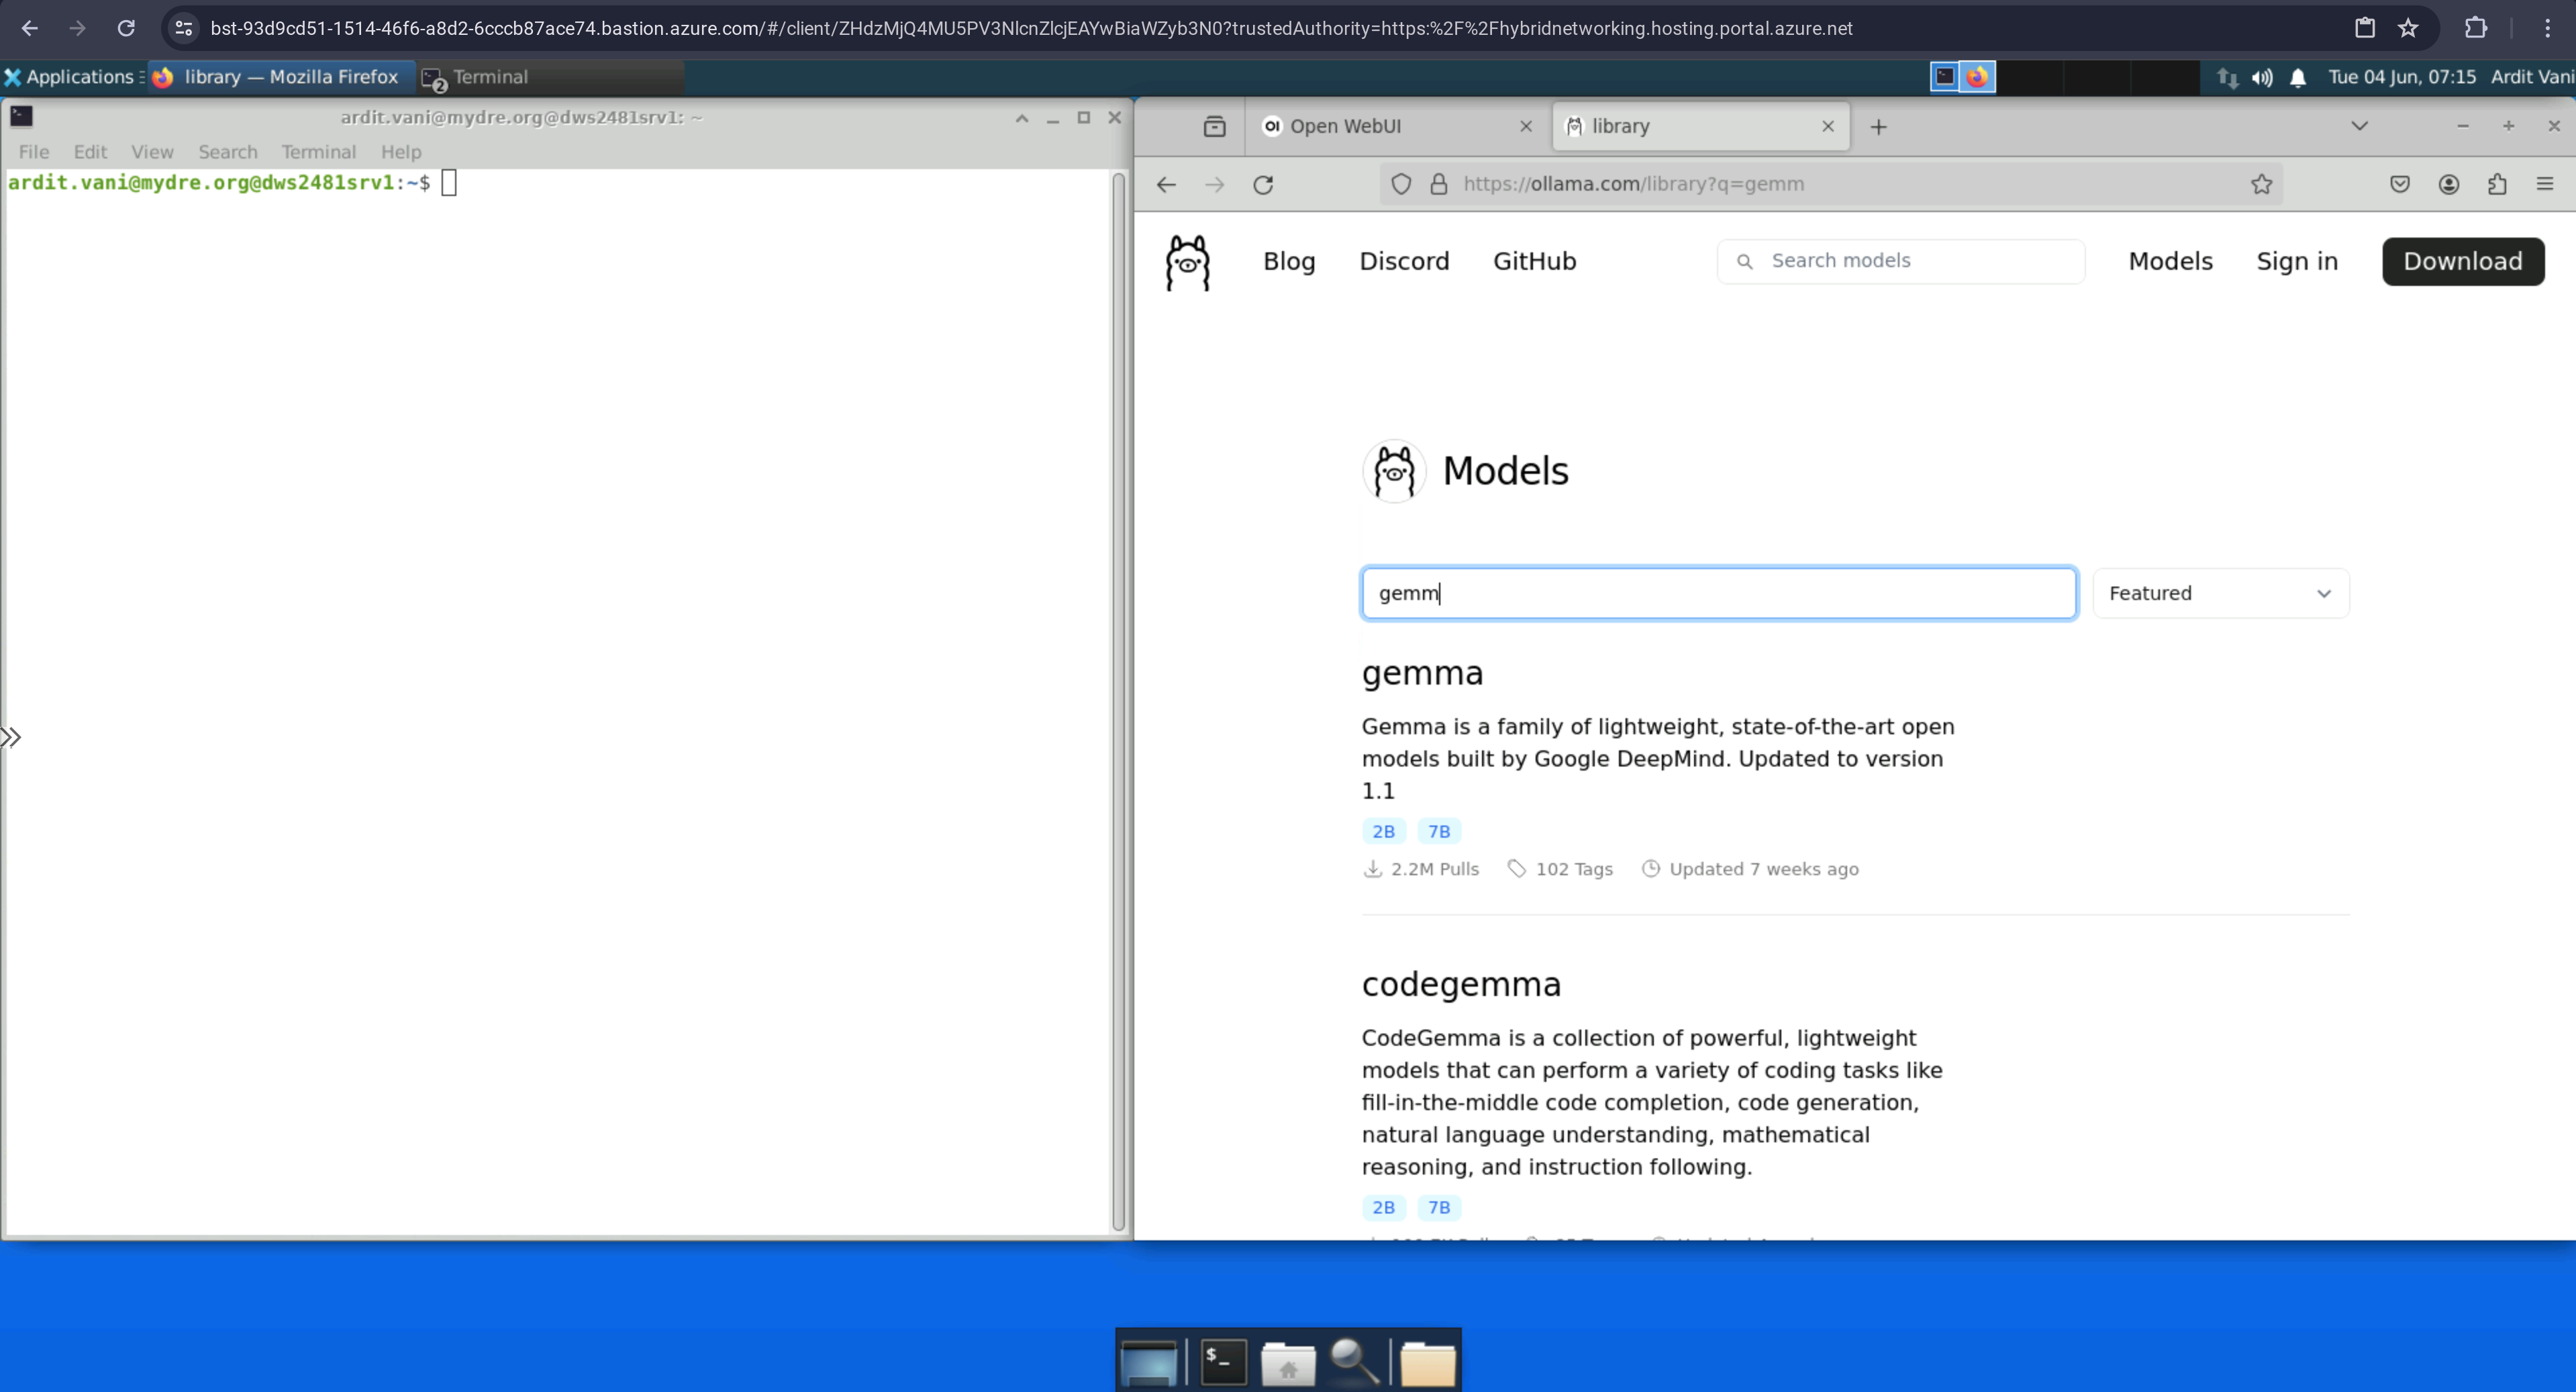Roll up the terminal window with caret button

click(x=1022, y=118)
